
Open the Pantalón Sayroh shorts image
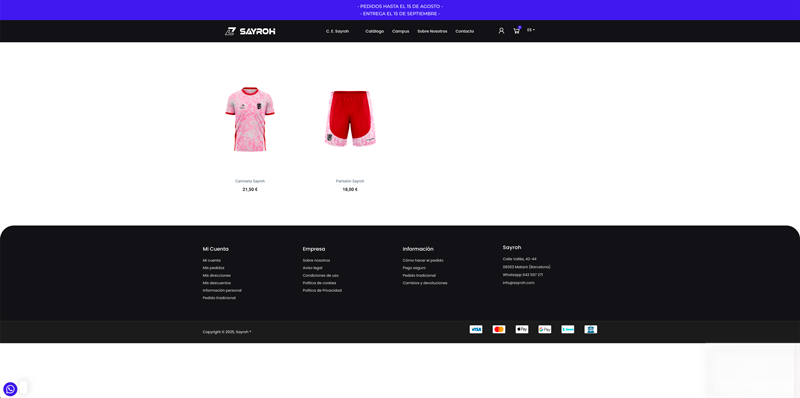coord(350,119)
